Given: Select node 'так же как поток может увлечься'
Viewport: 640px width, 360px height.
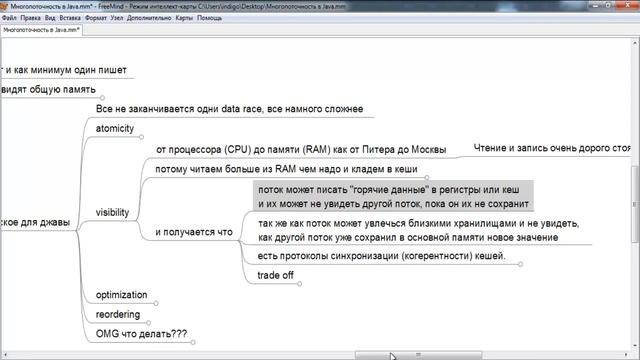Looking at the screenshot, I should [418, 230].
